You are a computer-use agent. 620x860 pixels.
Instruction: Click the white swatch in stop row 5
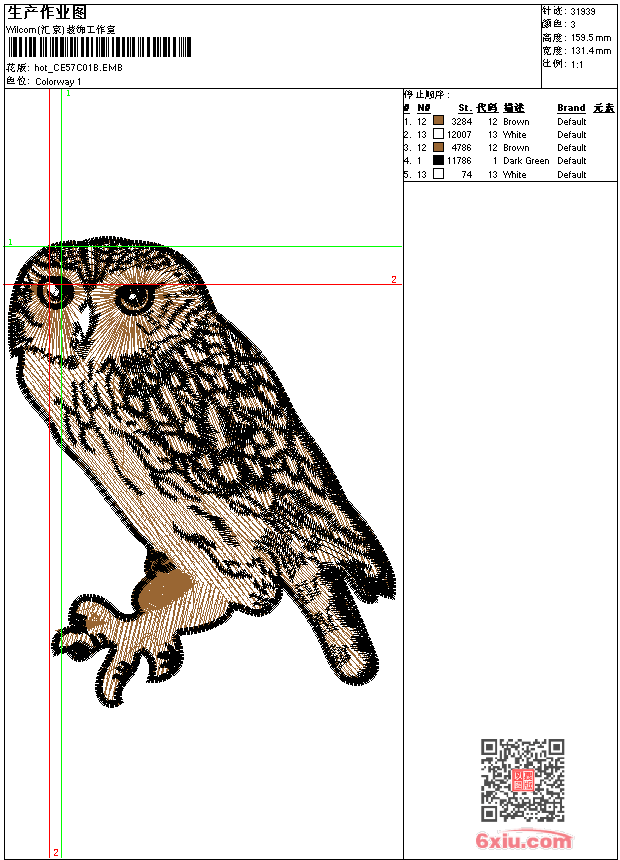[x=438, y=173]
